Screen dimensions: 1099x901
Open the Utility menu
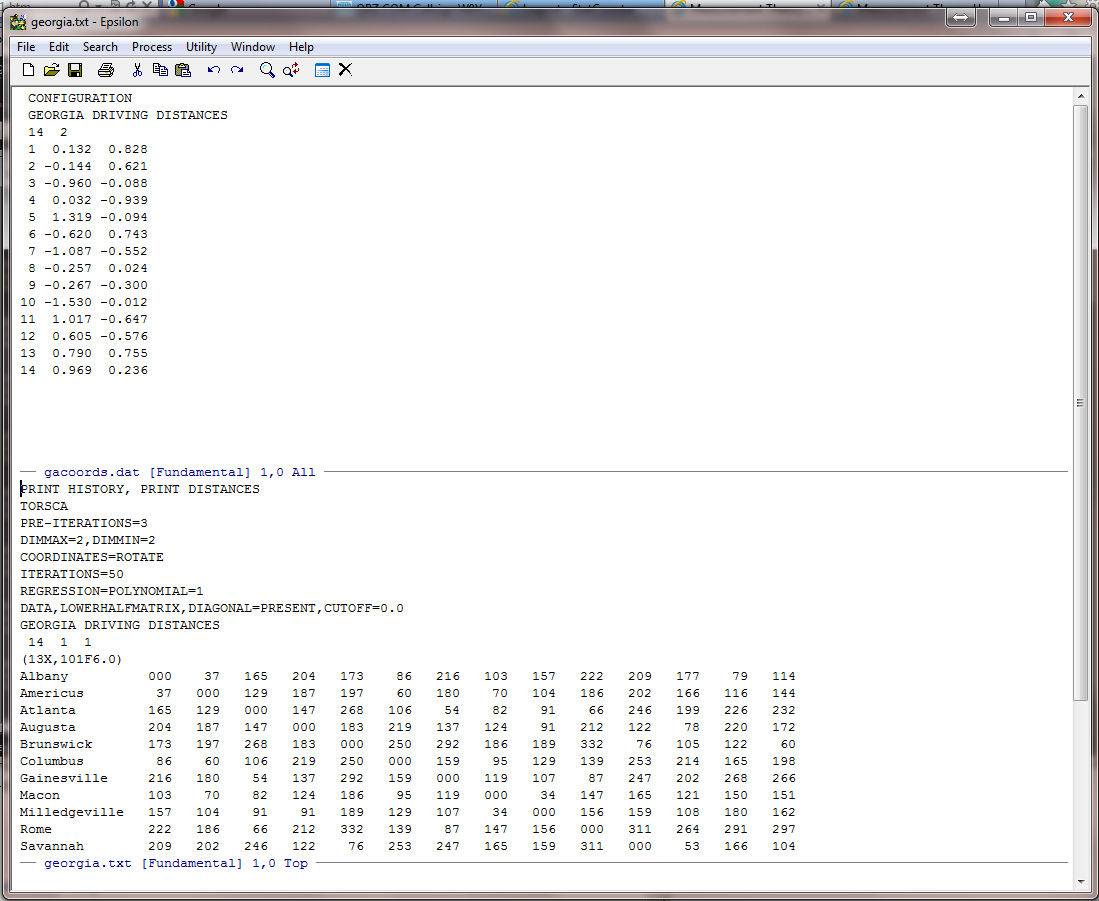201,47
